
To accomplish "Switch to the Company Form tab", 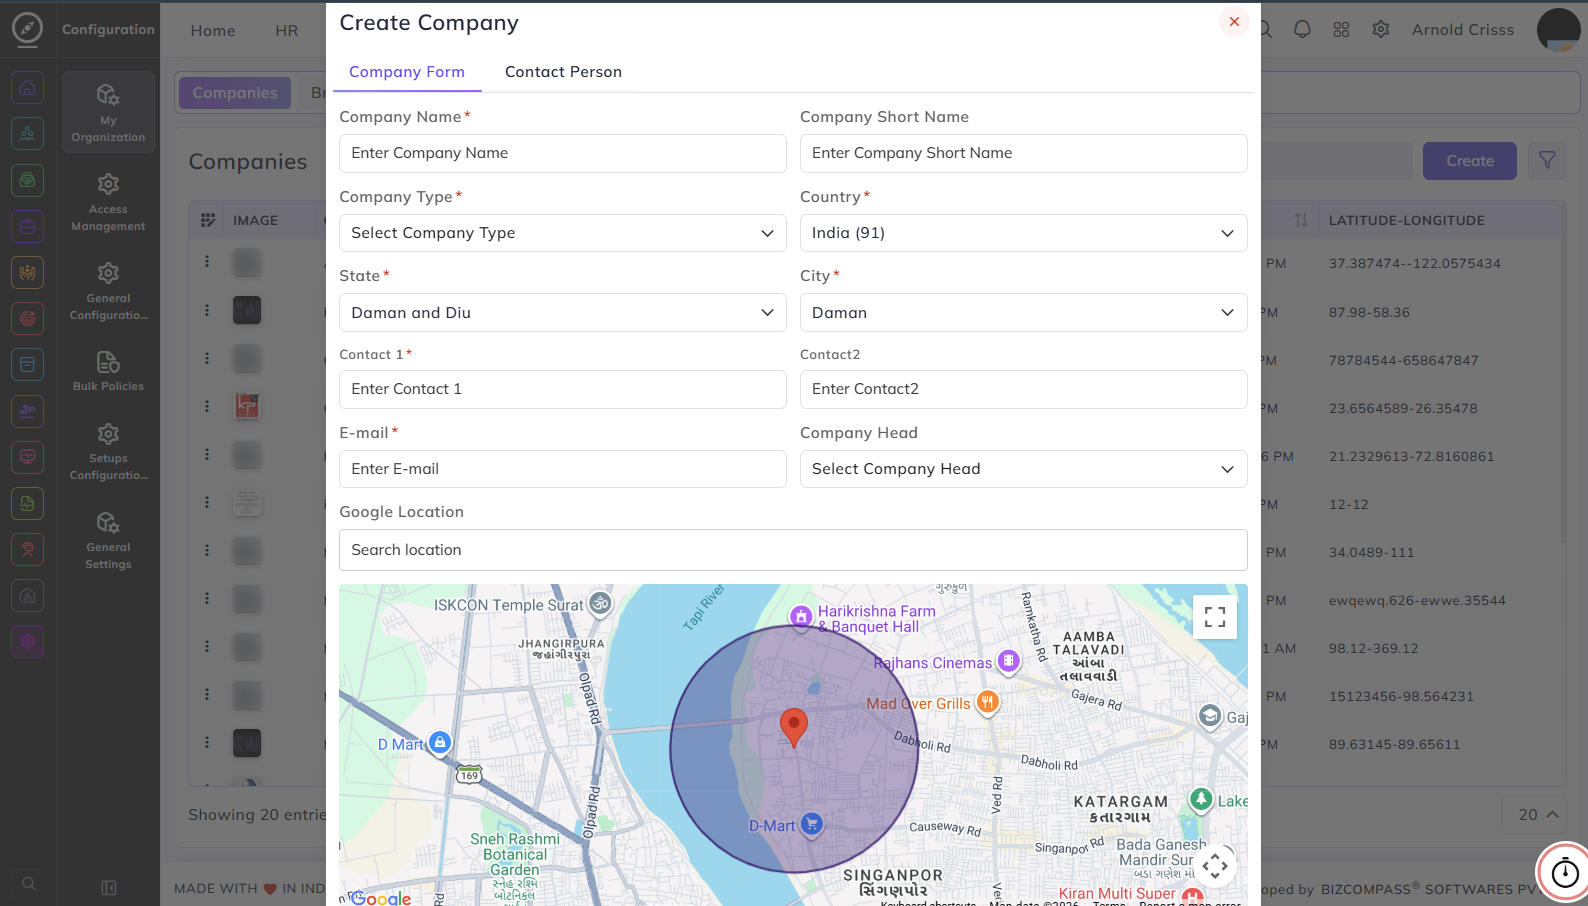I will [407, 72].
